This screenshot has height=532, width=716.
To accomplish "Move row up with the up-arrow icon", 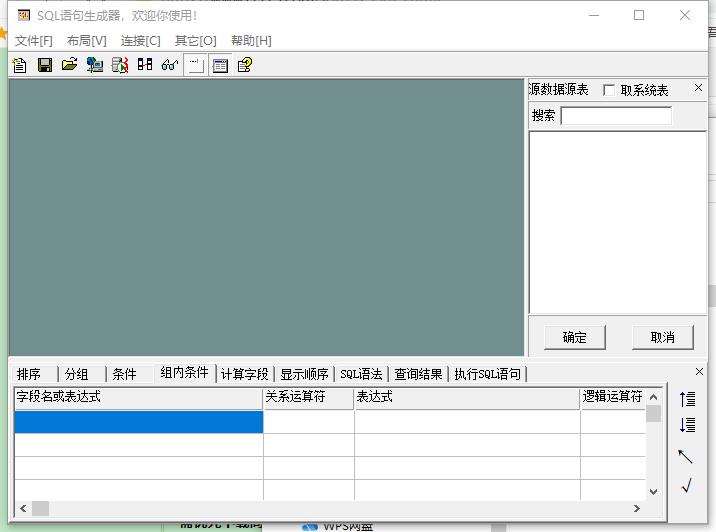I will [x=687, y=399].
